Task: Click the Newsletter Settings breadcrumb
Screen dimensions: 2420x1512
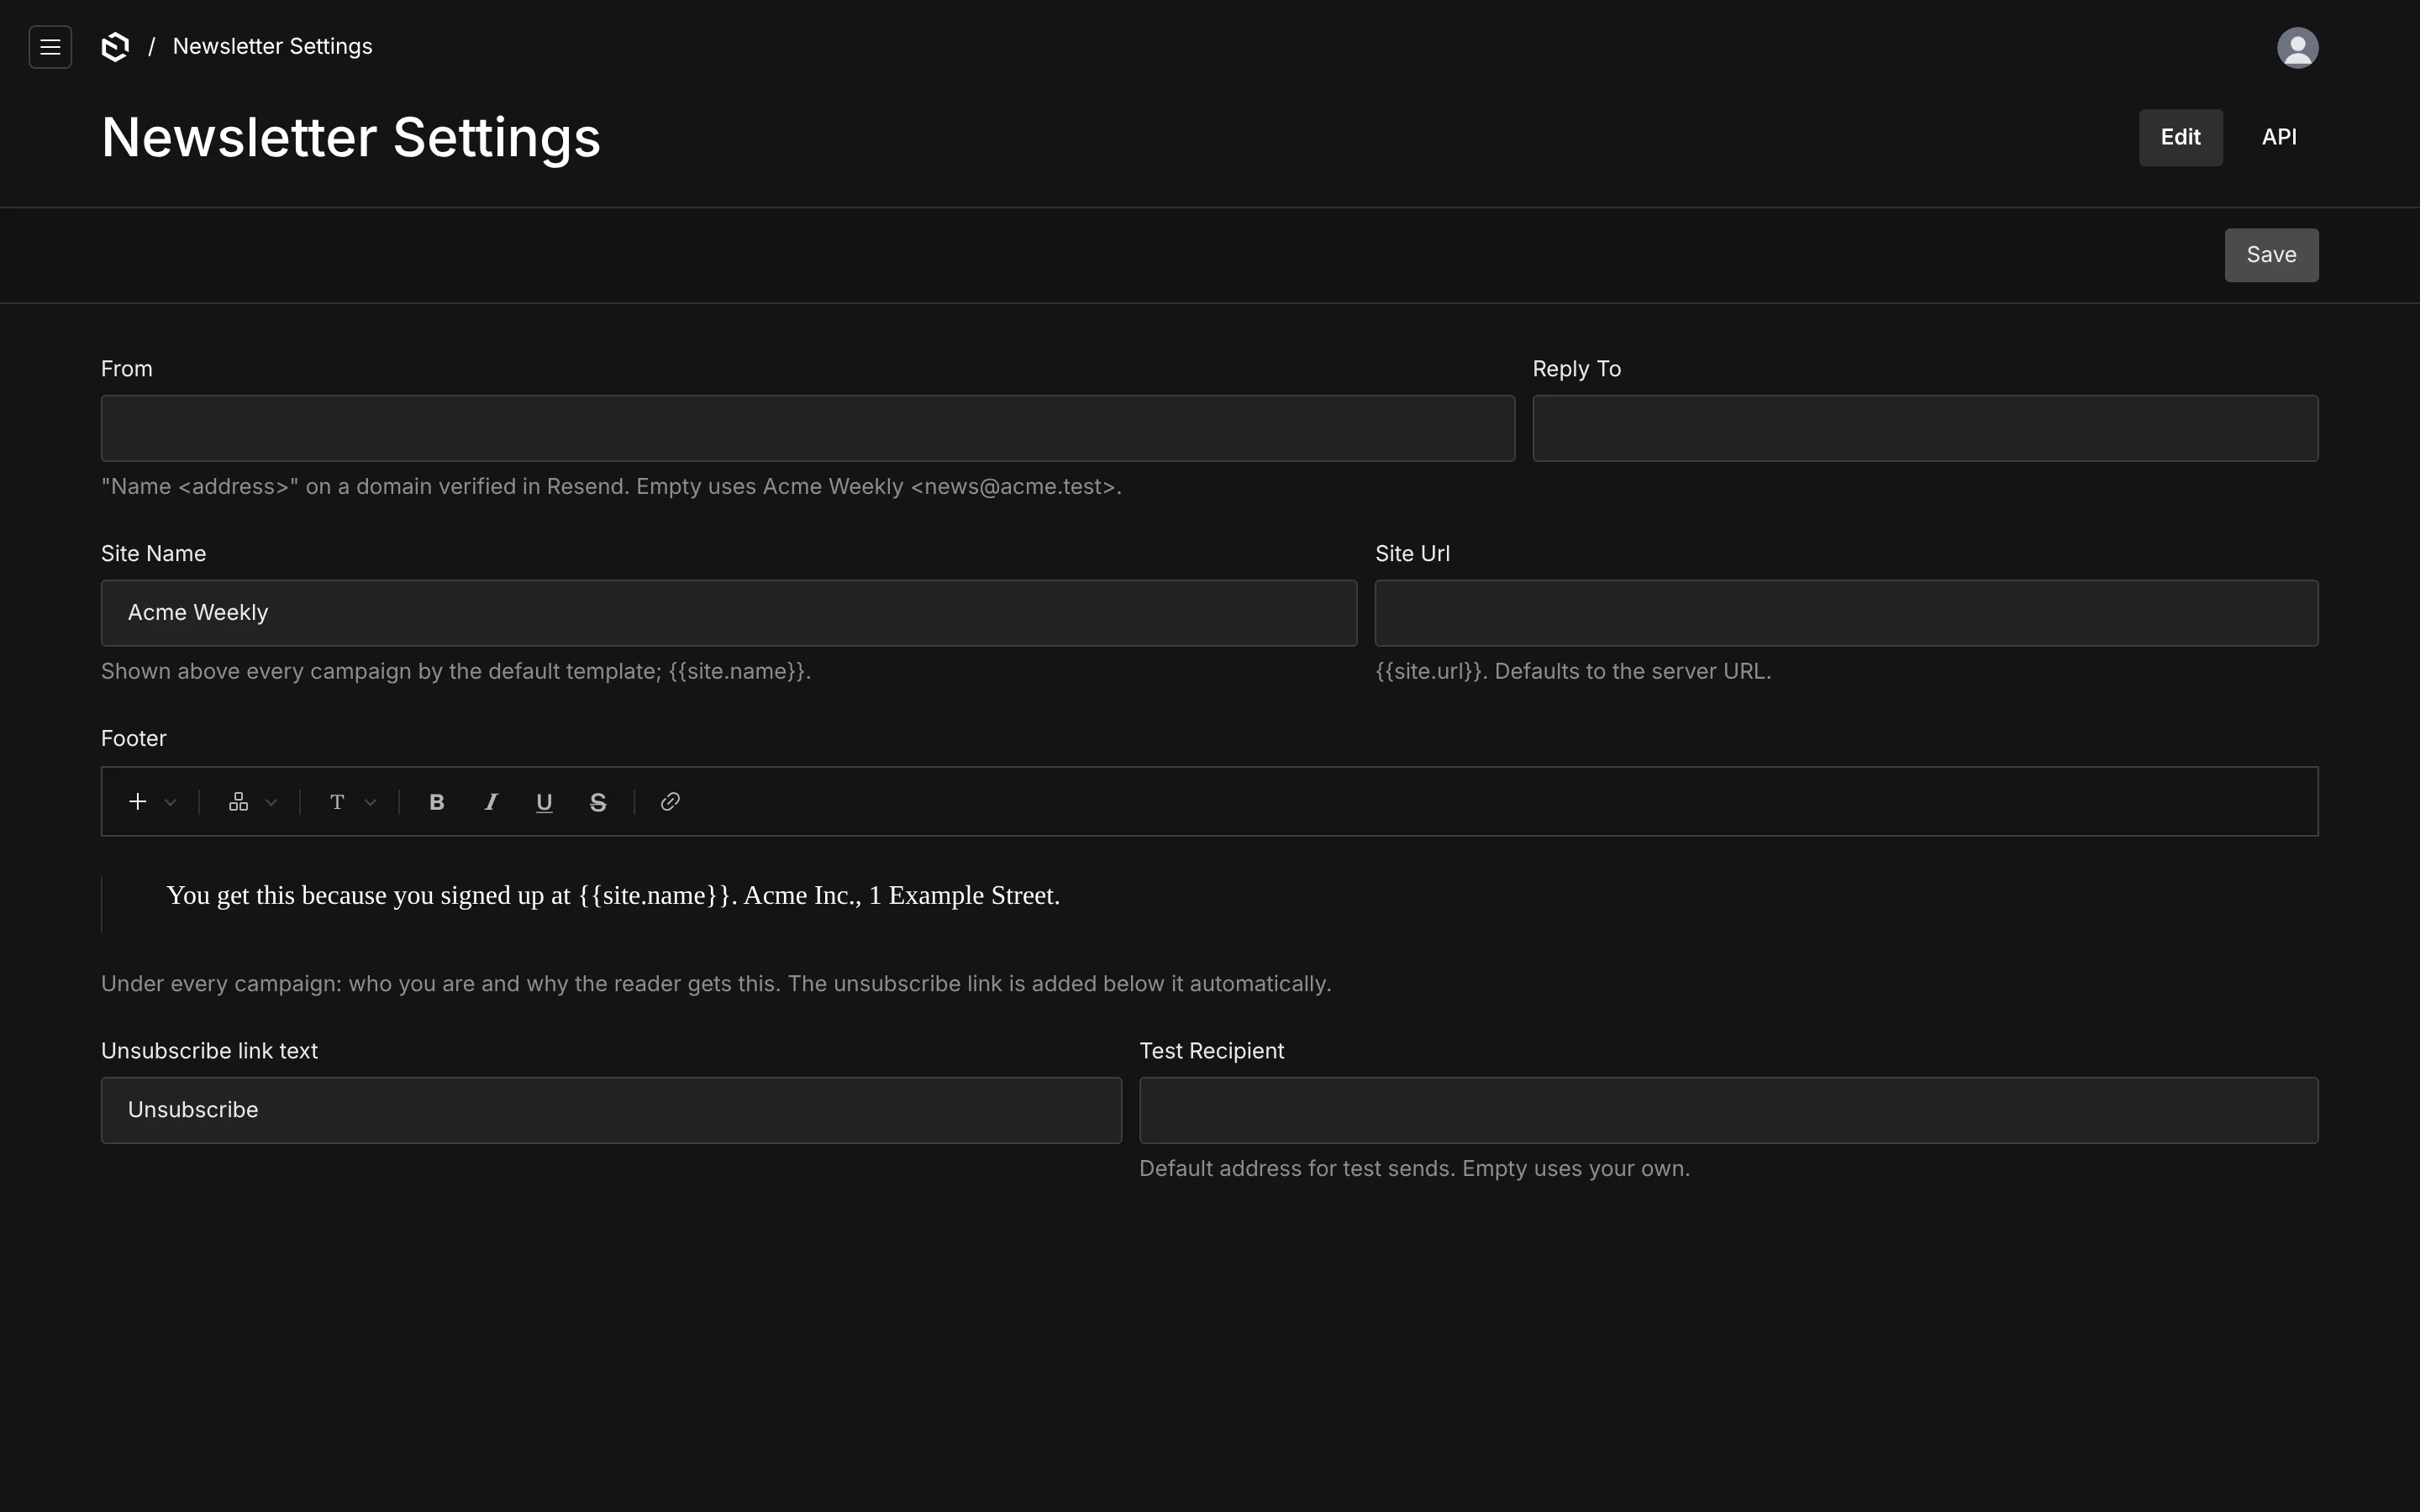Action: coord(272,47)
